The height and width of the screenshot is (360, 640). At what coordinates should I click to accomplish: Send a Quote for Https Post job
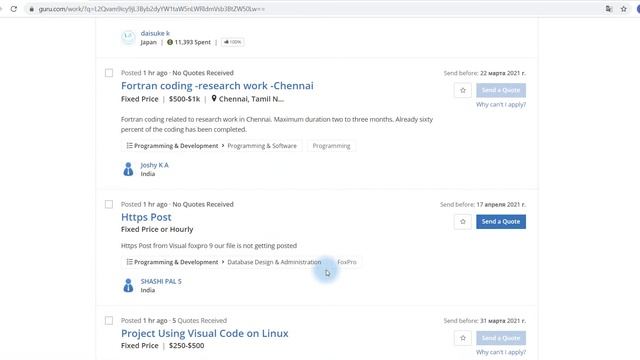(x=501, y=222)
